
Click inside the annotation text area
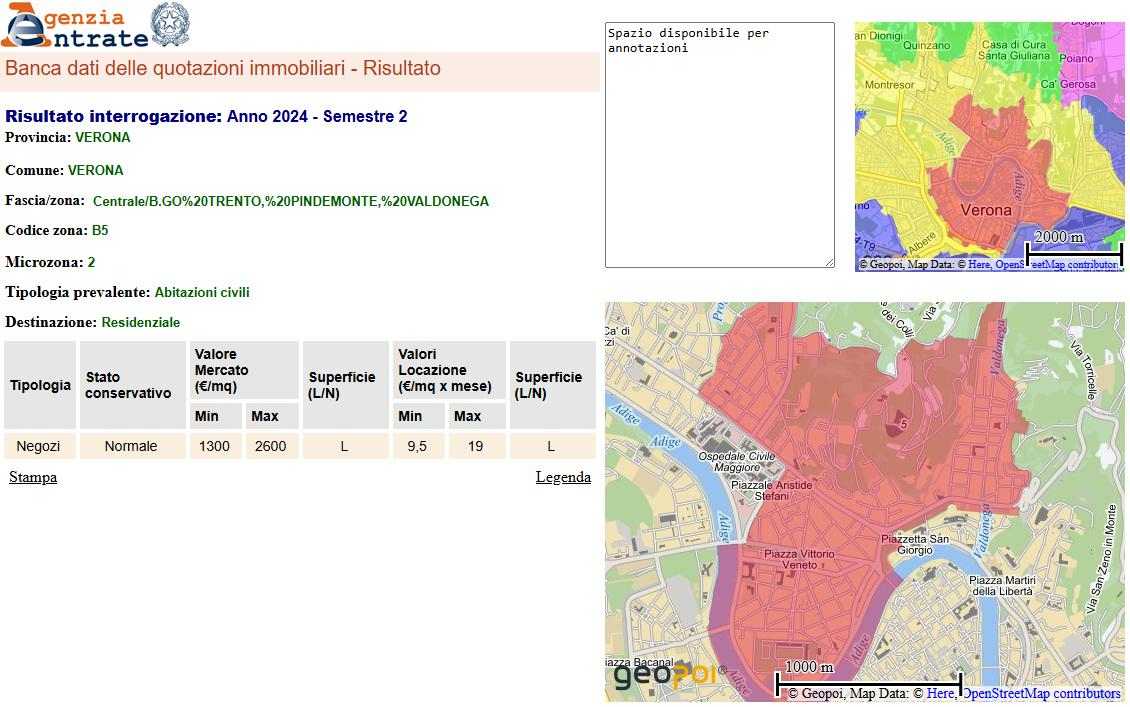(719, 145)
